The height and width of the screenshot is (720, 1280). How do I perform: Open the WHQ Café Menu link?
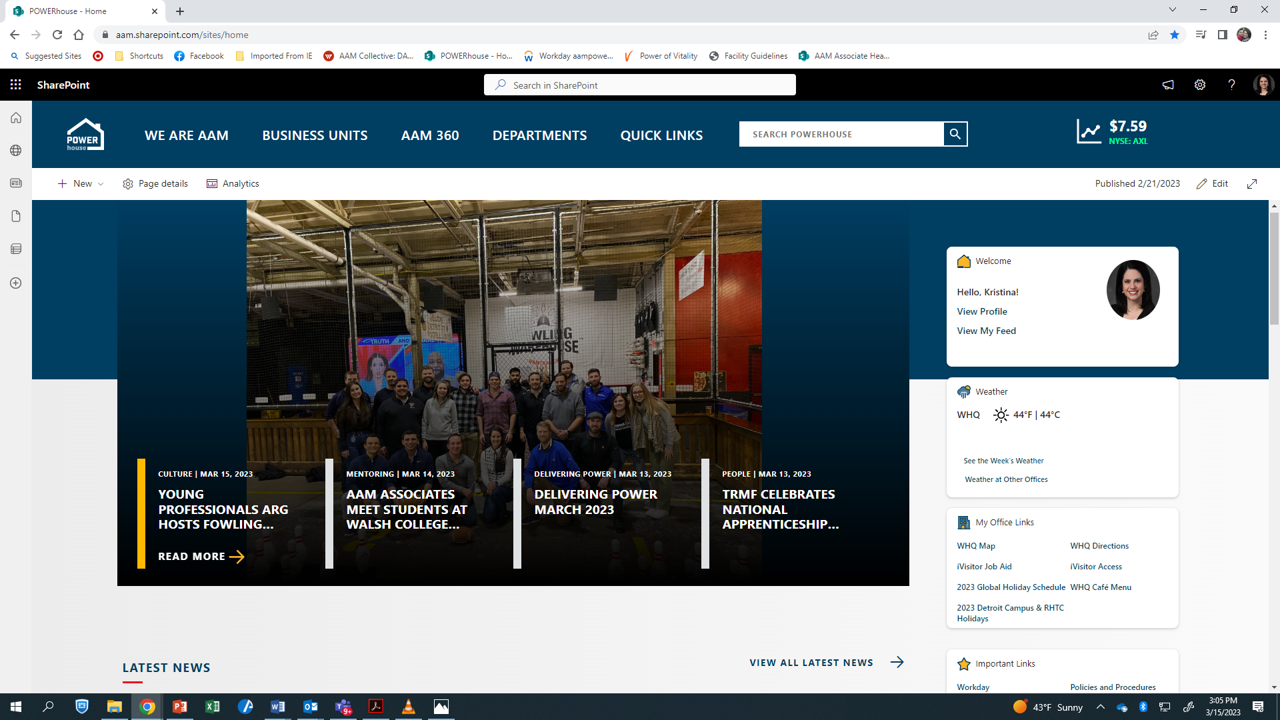[x=1100, y=587]
